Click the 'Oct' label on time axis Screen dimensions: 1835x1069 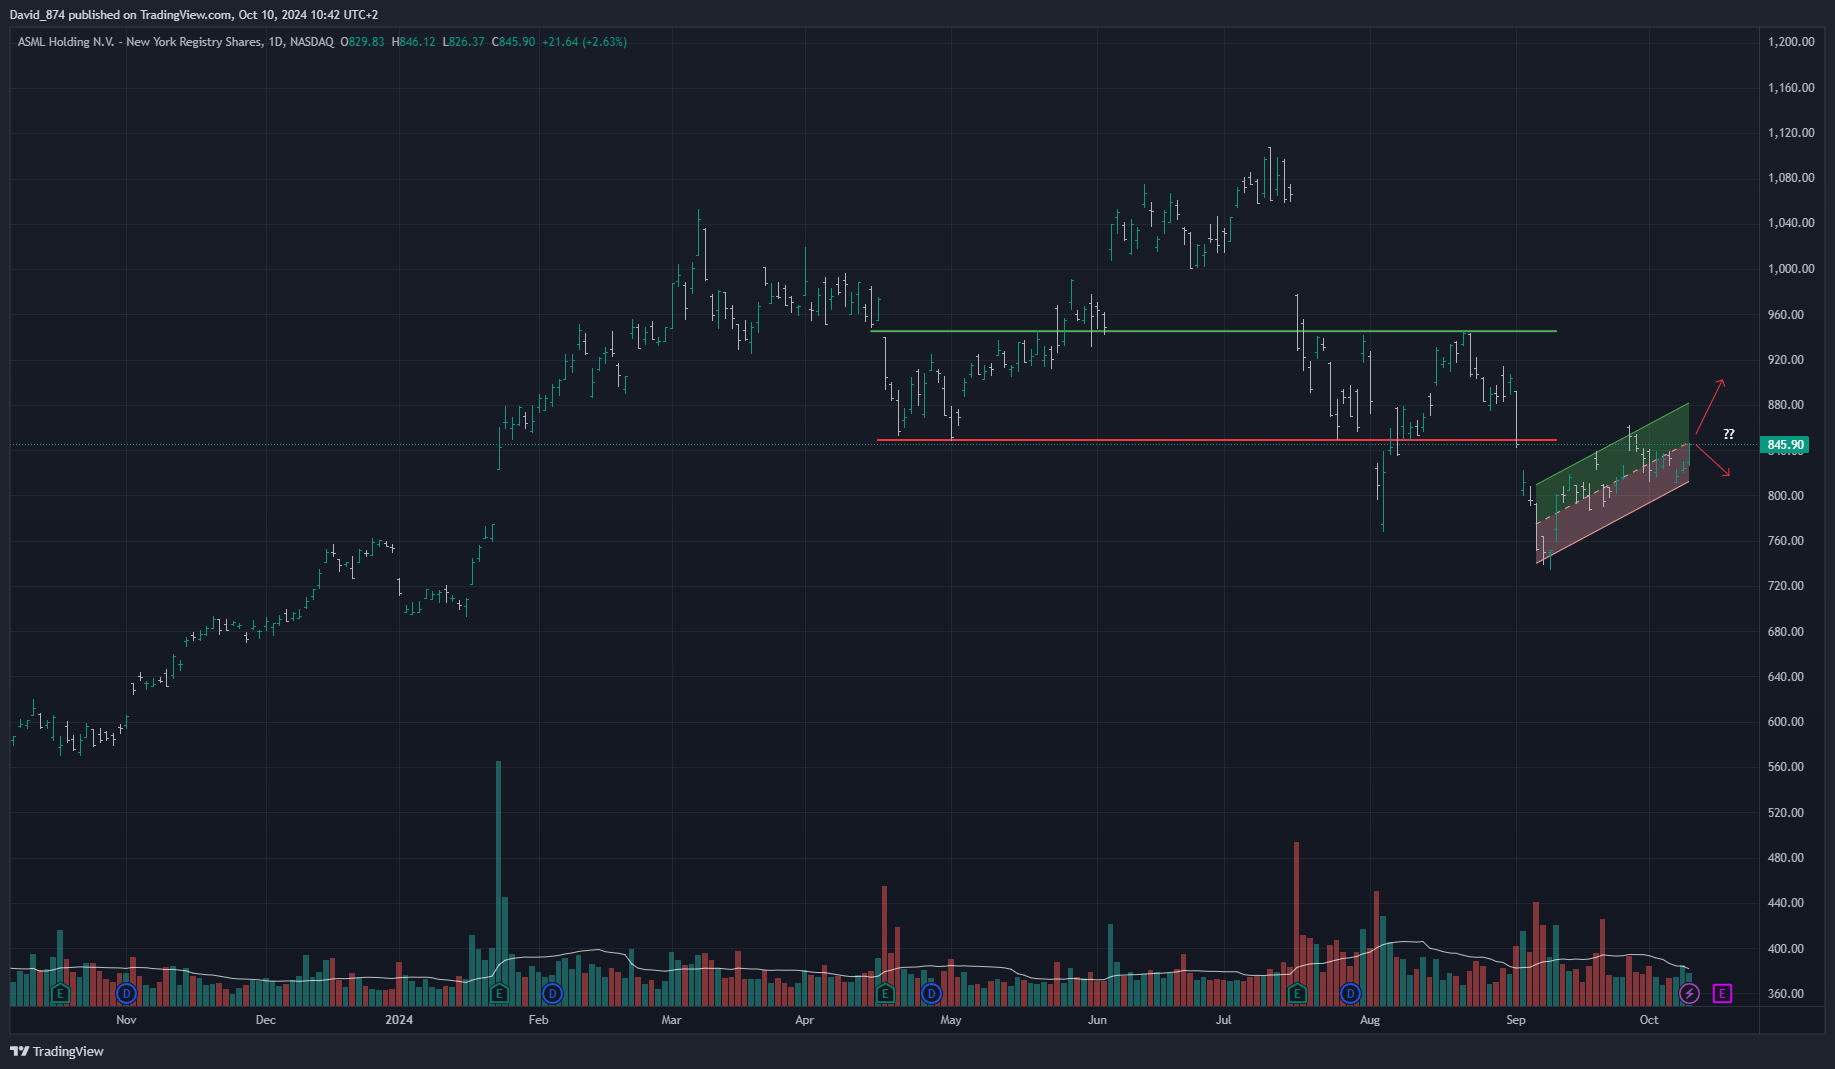tap(1649, 1020)
